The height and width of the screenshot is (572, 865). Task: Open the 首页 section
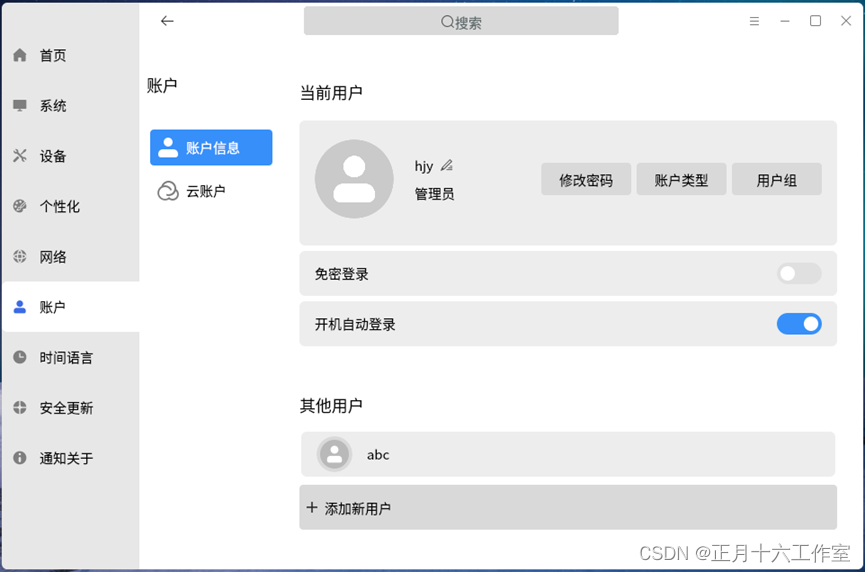point(71,55)
